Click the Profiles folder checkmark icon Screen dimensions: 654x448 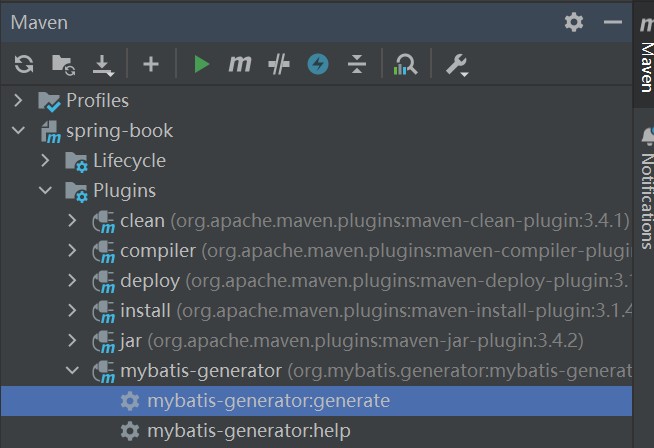pyautogui.click(x=49, y=101)
